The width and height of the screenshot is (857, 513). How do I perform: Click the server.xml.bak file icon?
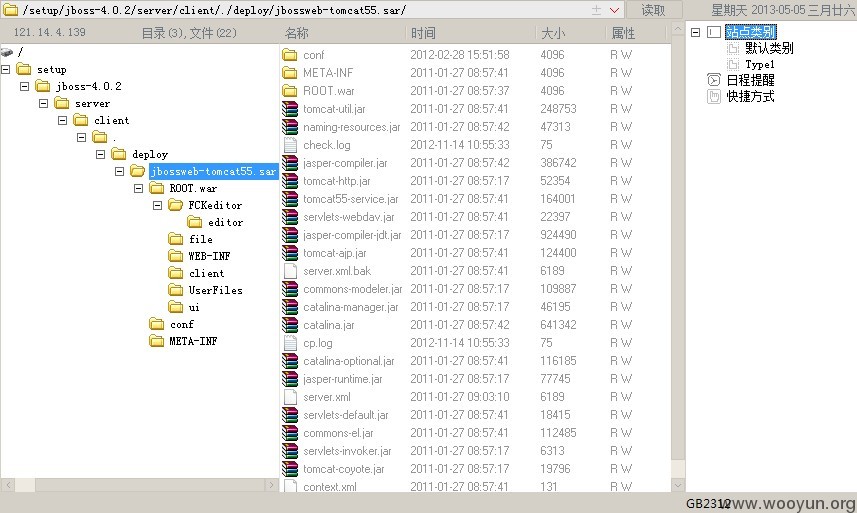290,271
